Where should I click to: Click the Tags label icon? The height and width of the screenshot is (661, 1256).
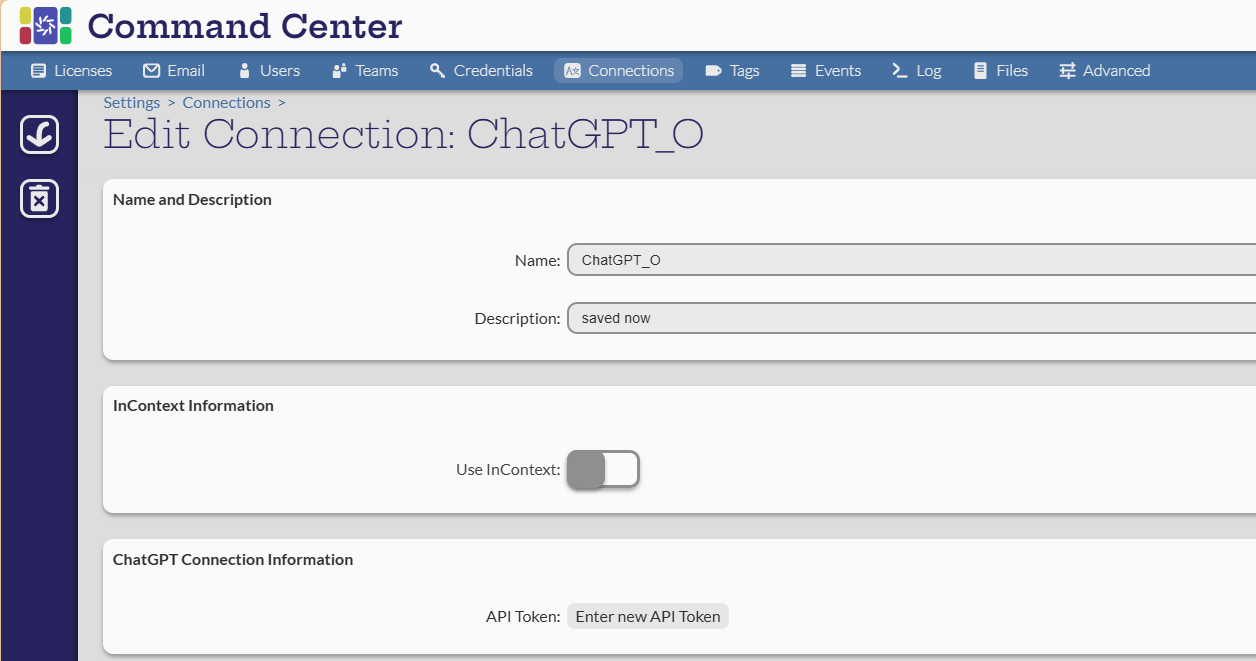coord(714,71)
